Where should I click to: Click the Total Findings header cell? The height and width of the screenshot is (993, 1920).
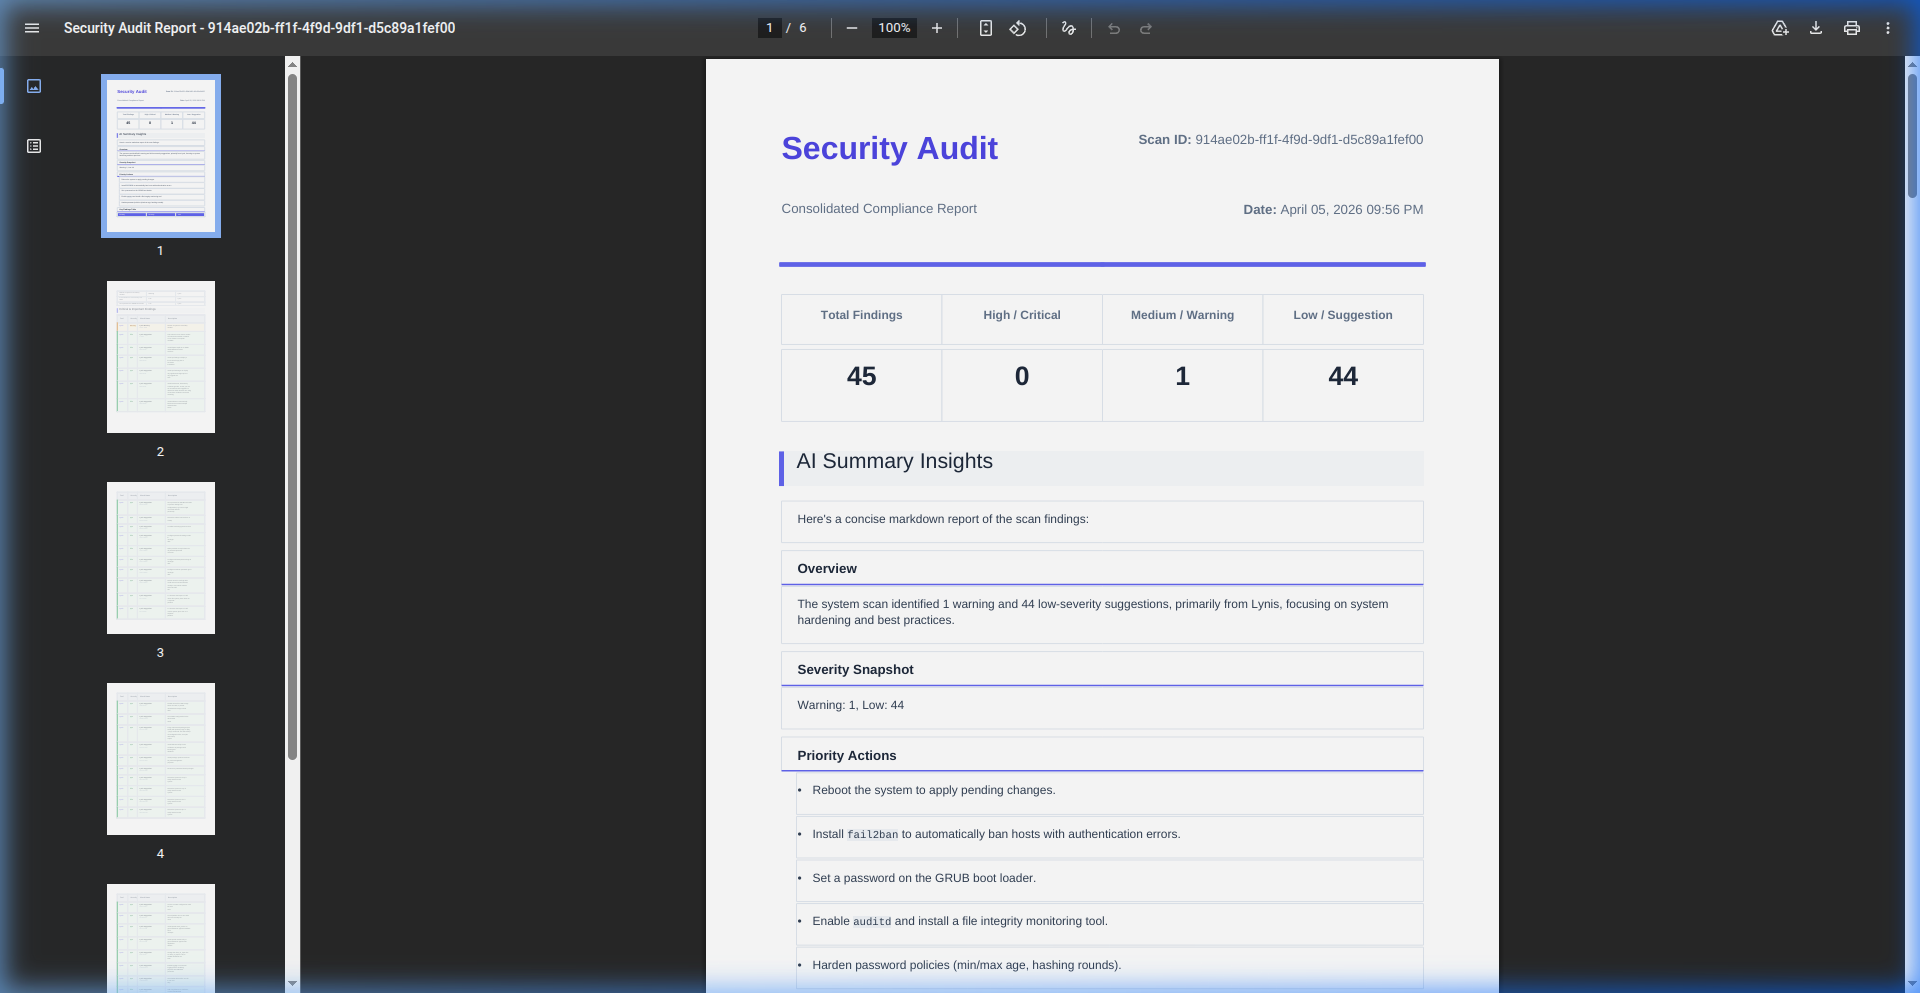coord(861,319)
